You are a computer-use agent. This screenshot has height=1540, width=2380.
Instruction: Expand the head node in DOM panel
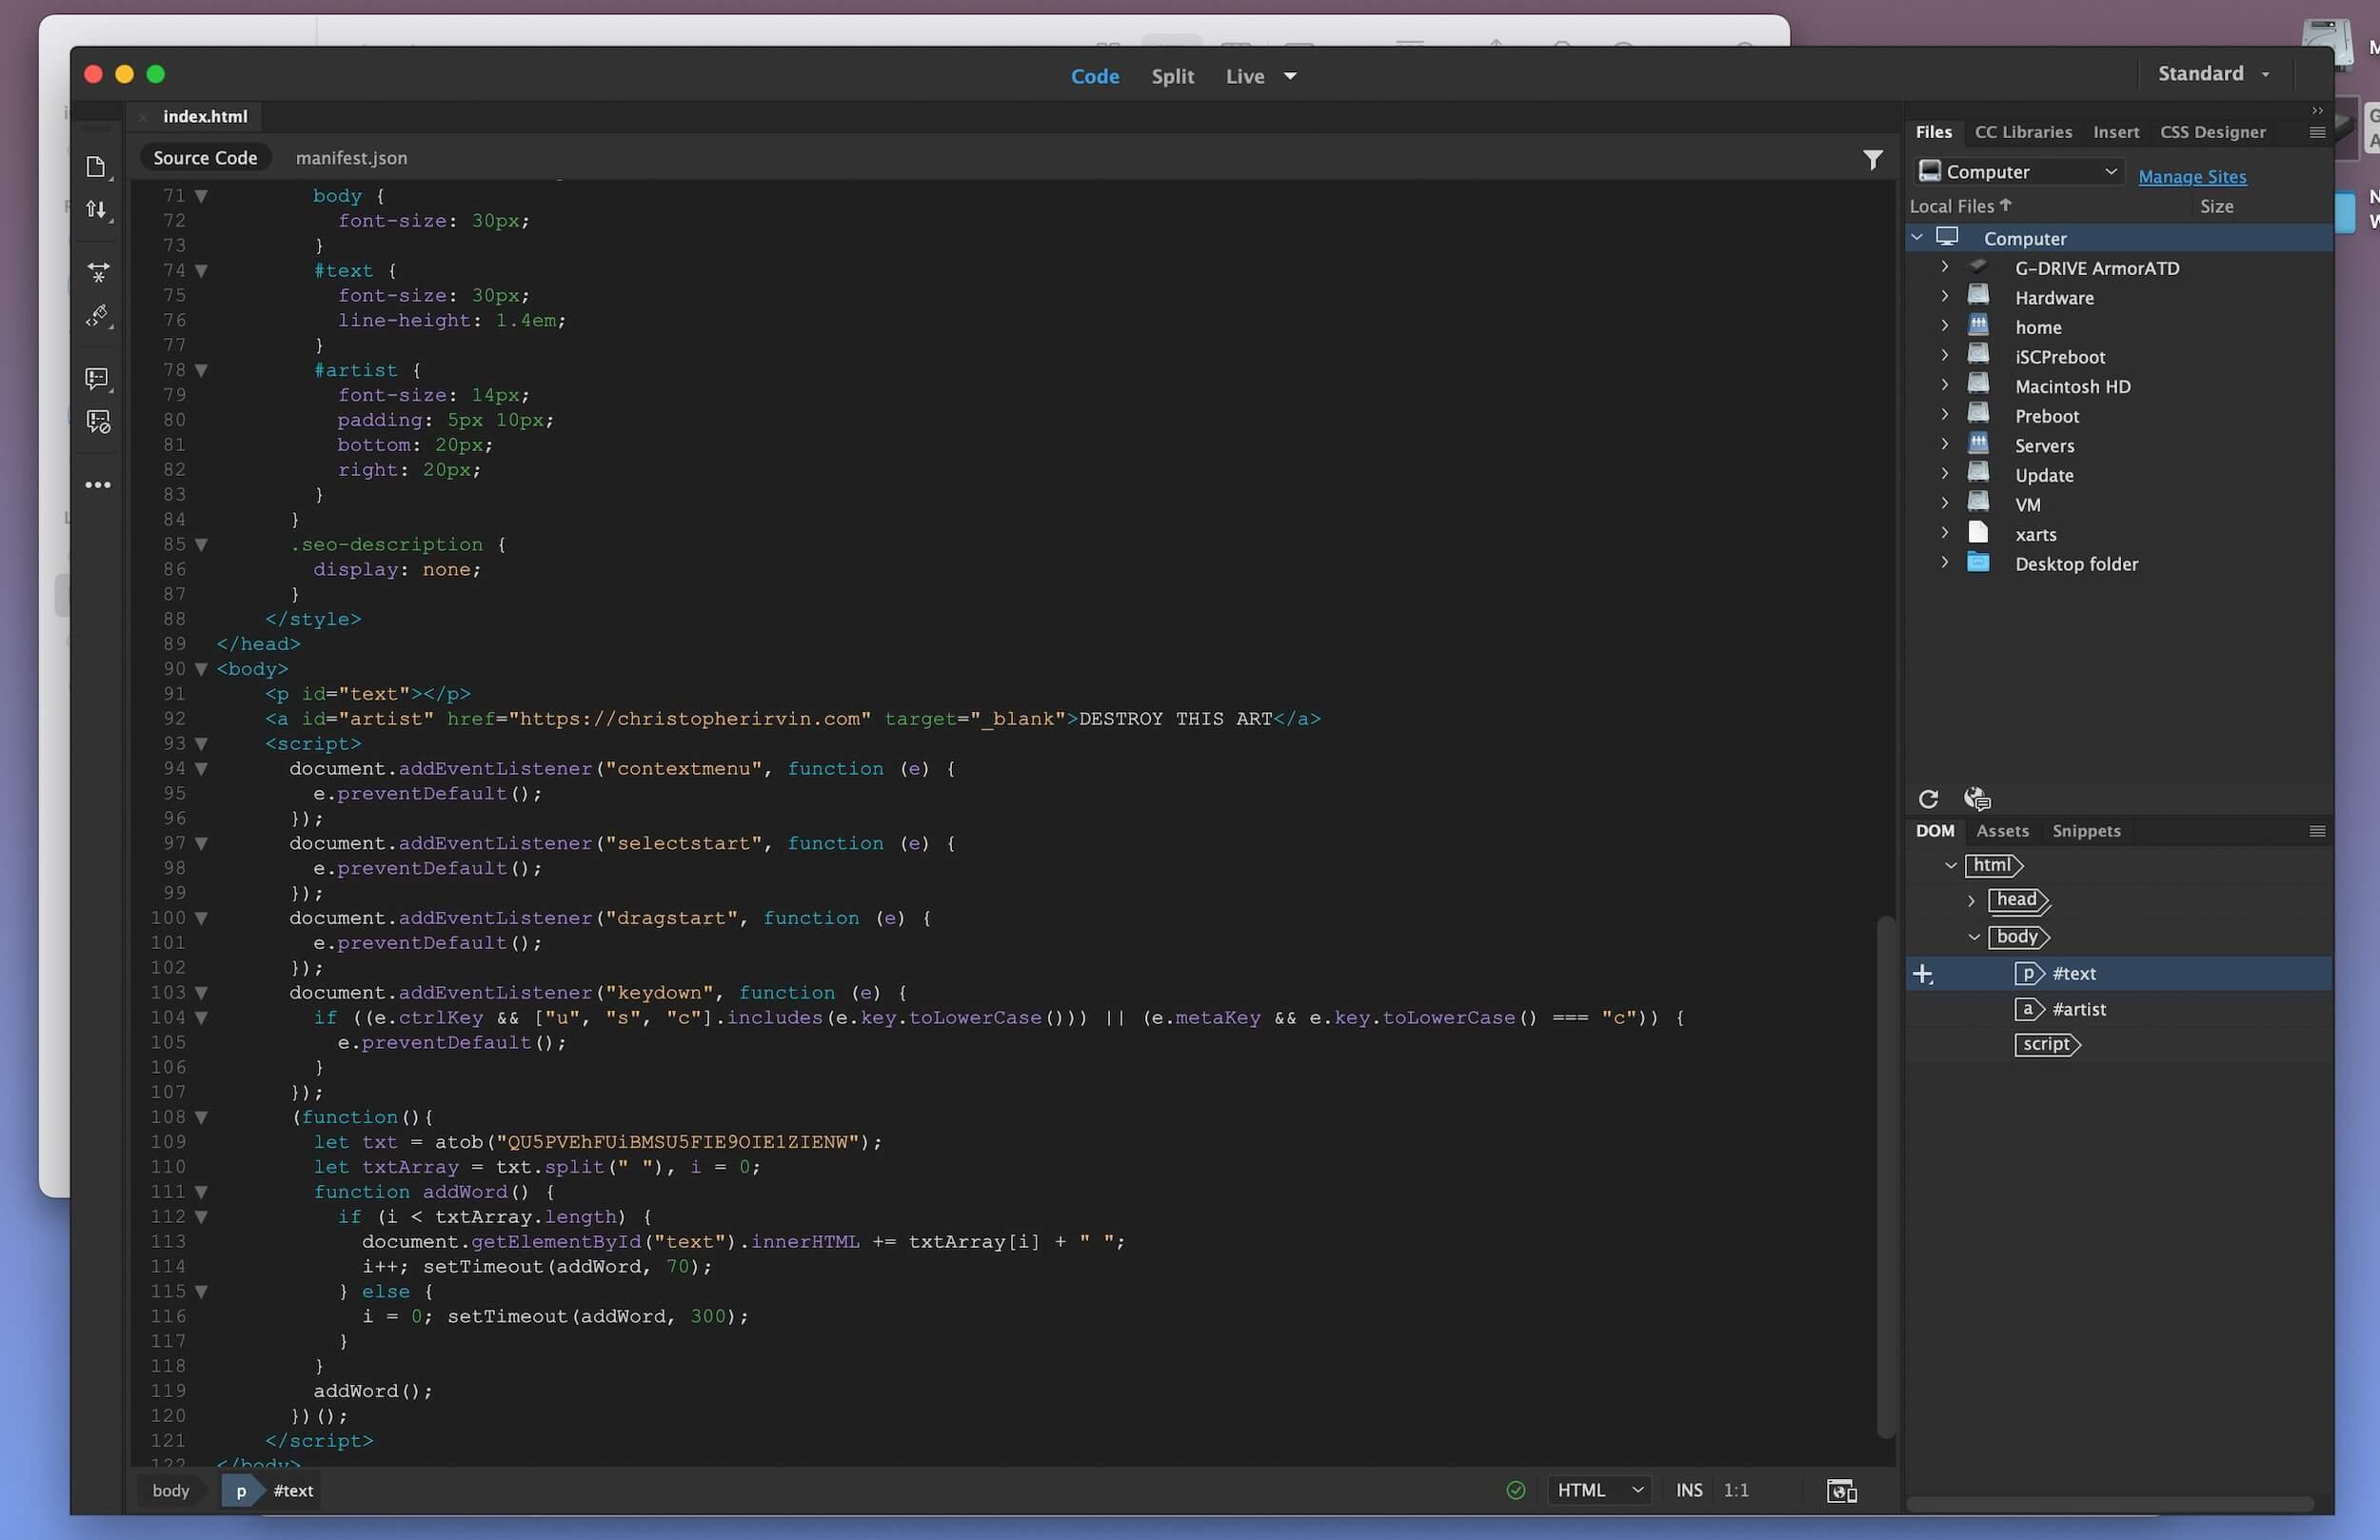[x=1970, y=901]
